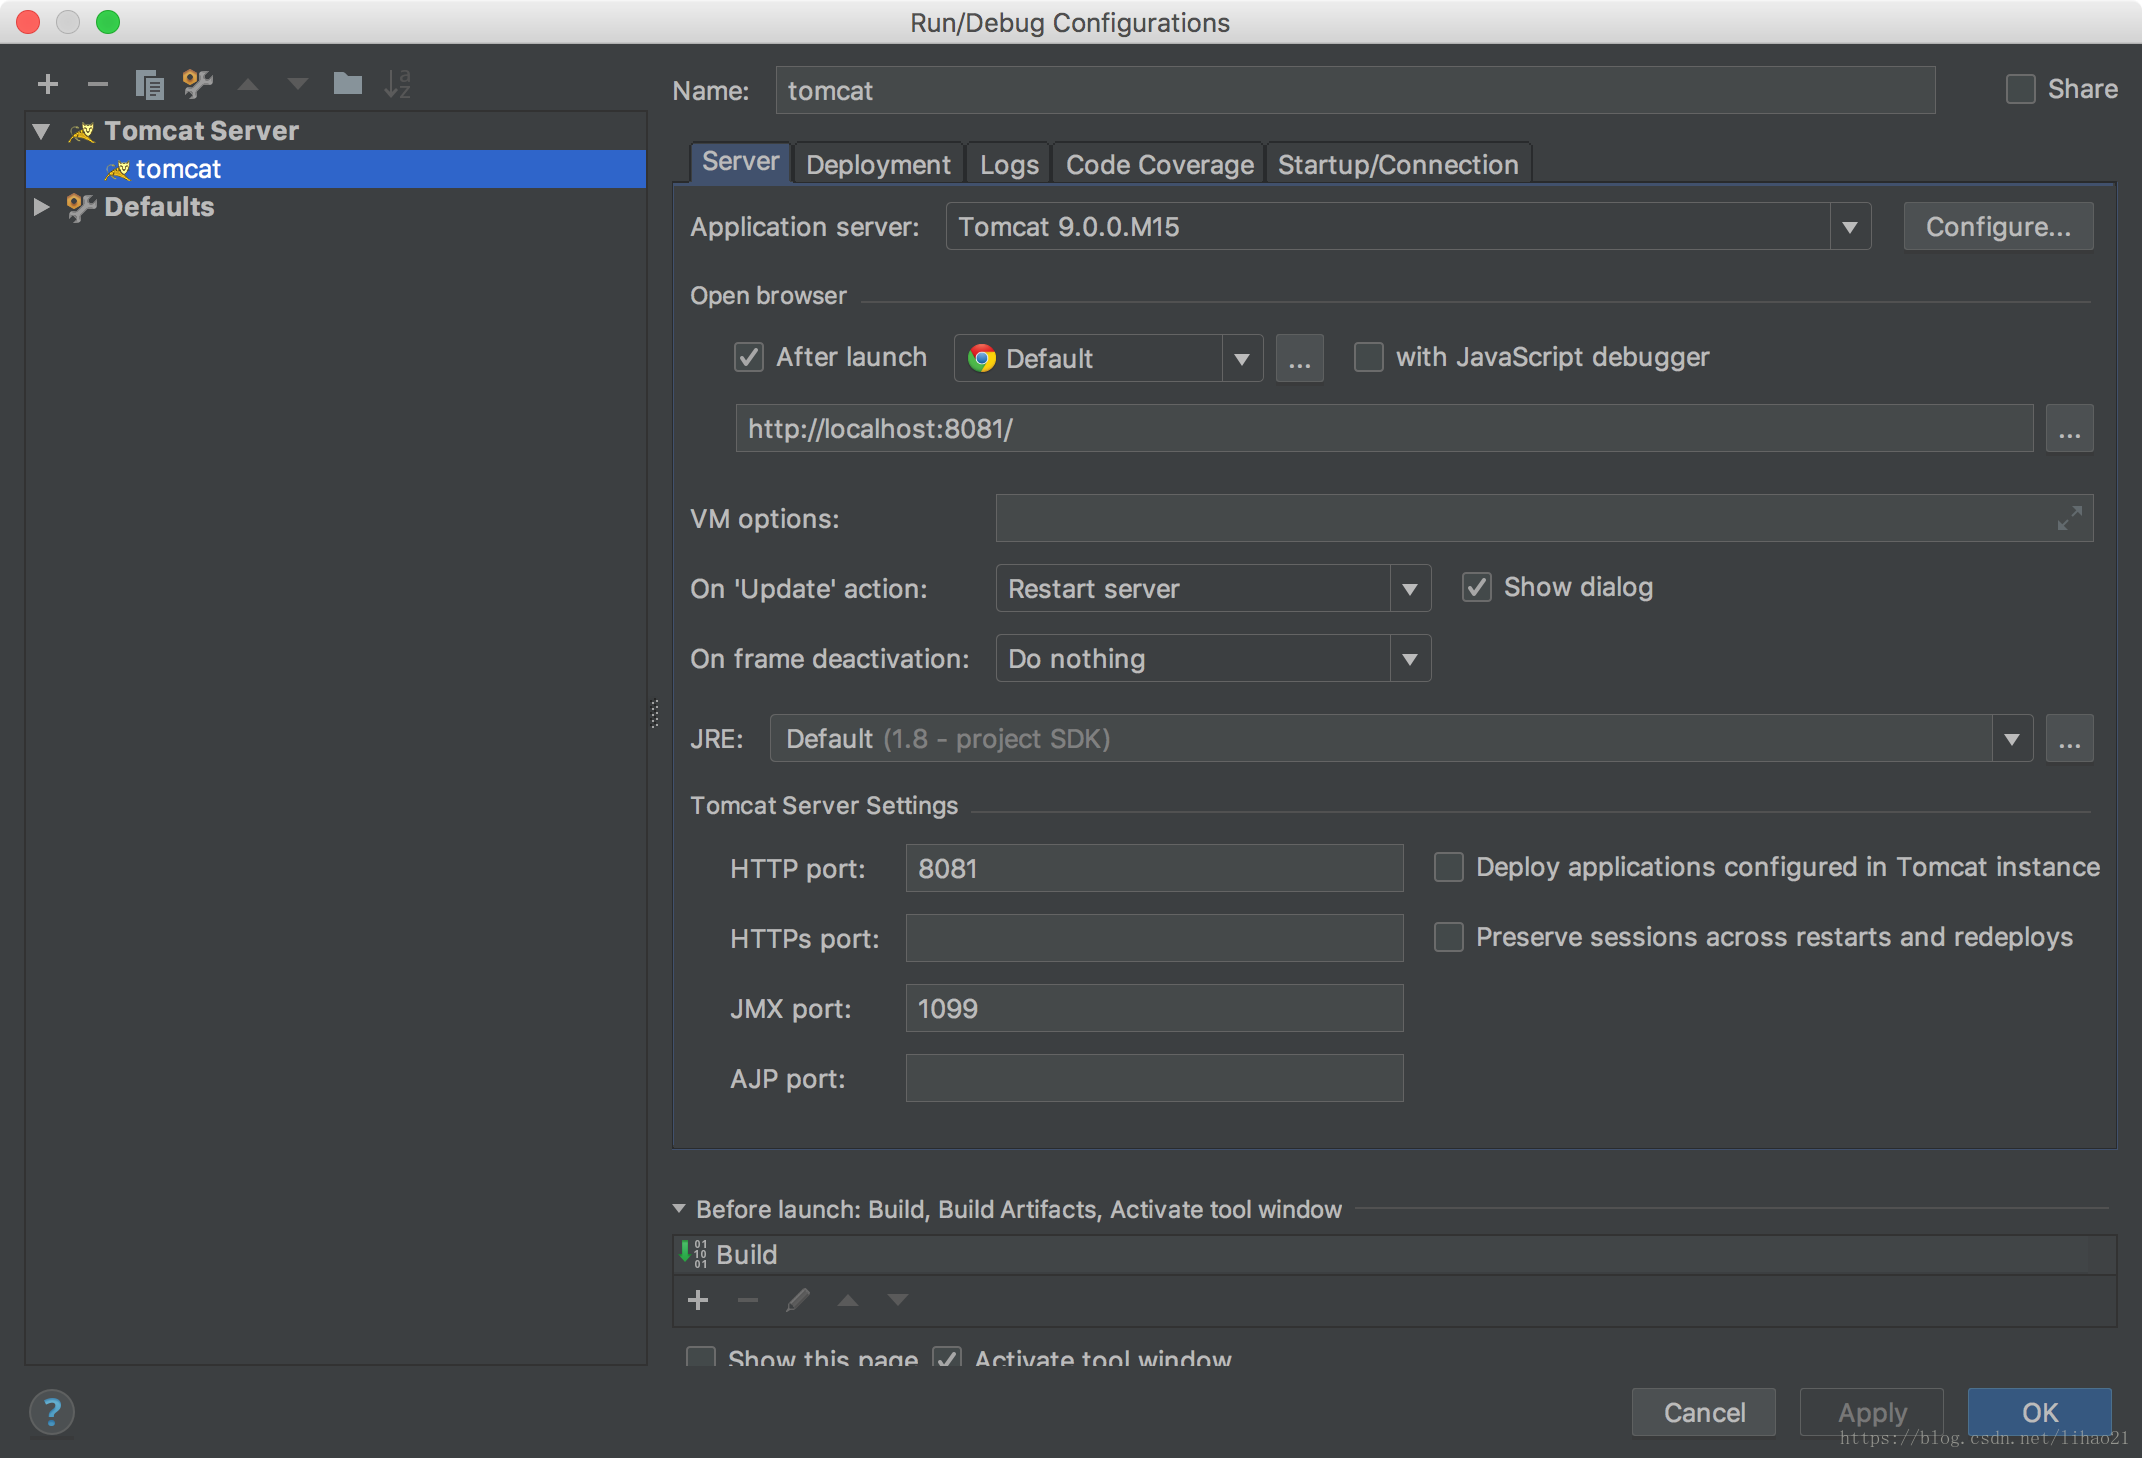Switch to the Startup/Connection tab
Image resolution: width=2142 pixels, height=1458 pixels.
(x=1397, y=164)
